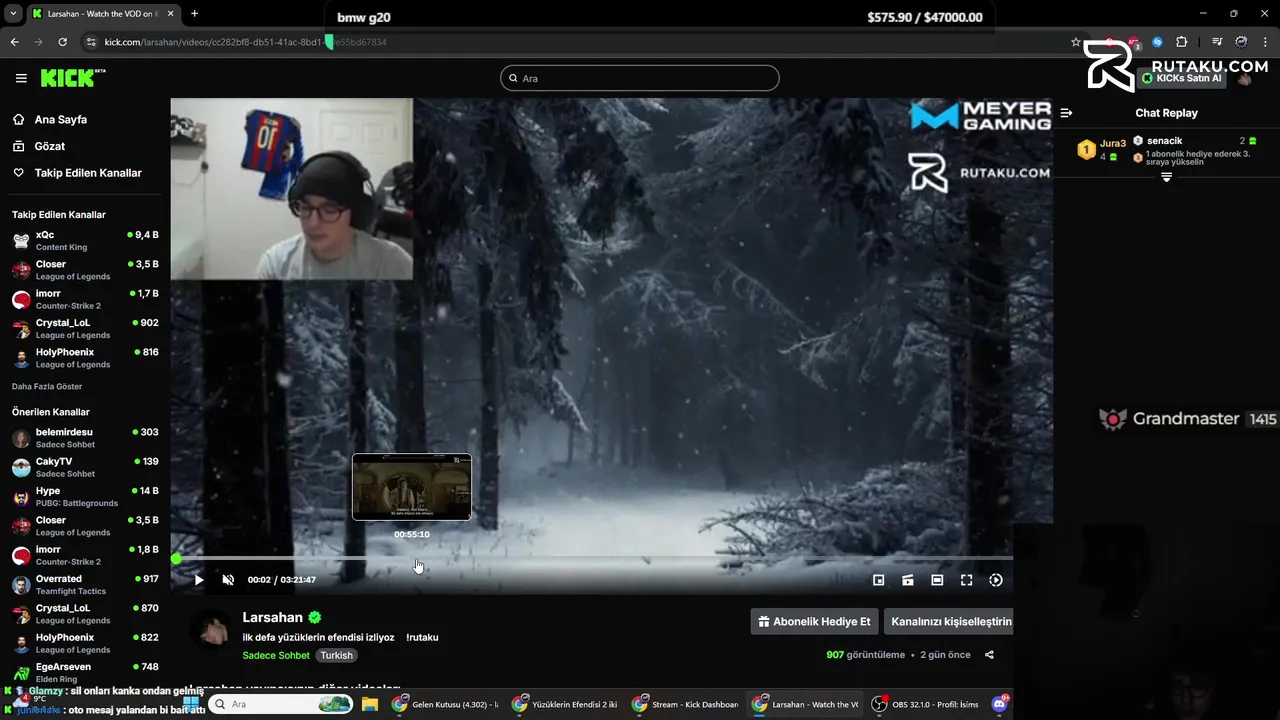Viewport: 1280px width, 720px height.
Task: Open xQc followed channel
Action: (85, 241)
